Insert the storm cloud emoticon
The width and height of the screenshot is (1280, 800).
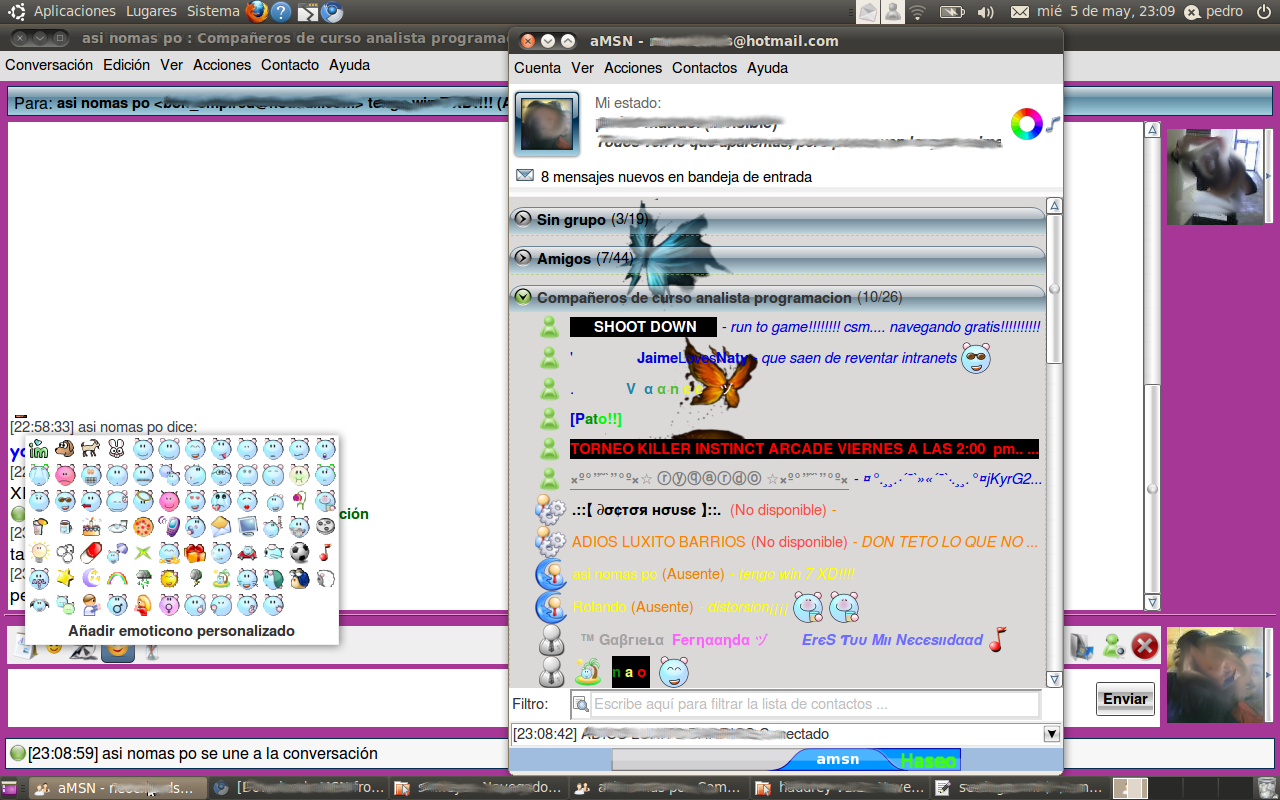[143, 579]
